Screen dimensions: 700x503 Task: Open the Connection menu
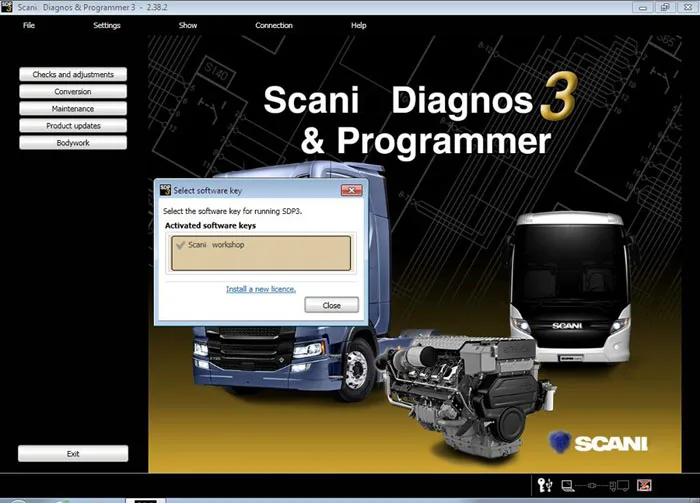pos(274,25)
